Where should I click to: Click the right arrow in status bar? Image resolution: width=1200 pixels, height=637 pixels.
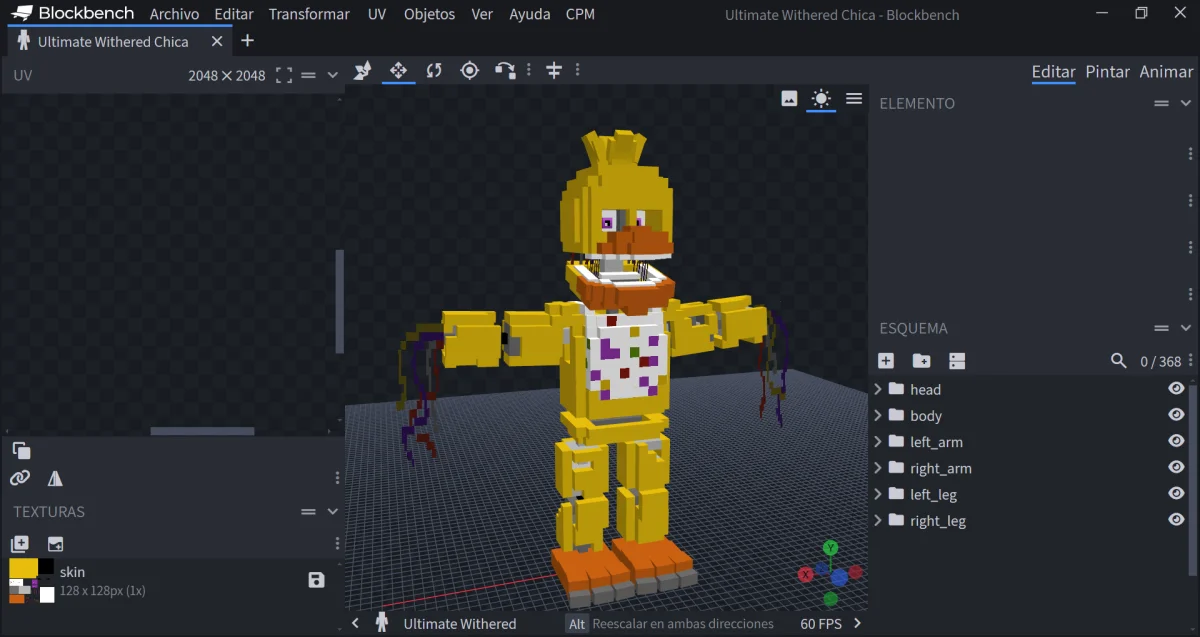(x=857, y=623)
